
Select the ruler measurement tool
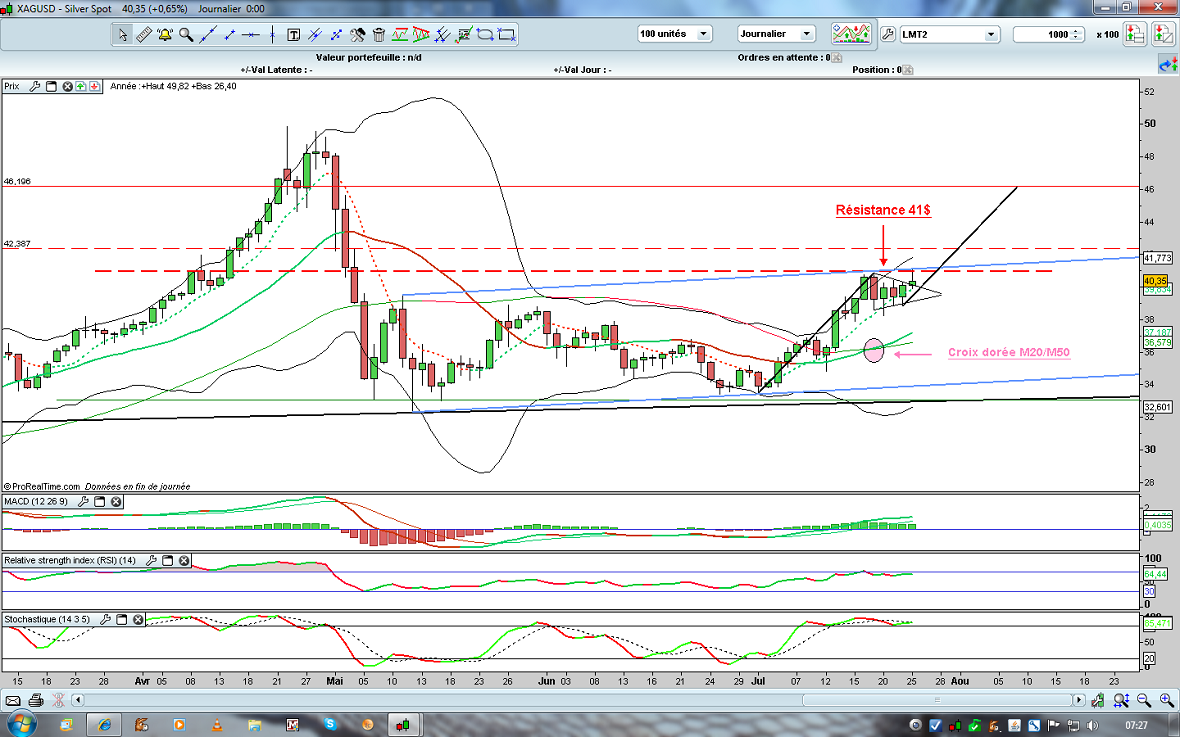pos(143,34)
